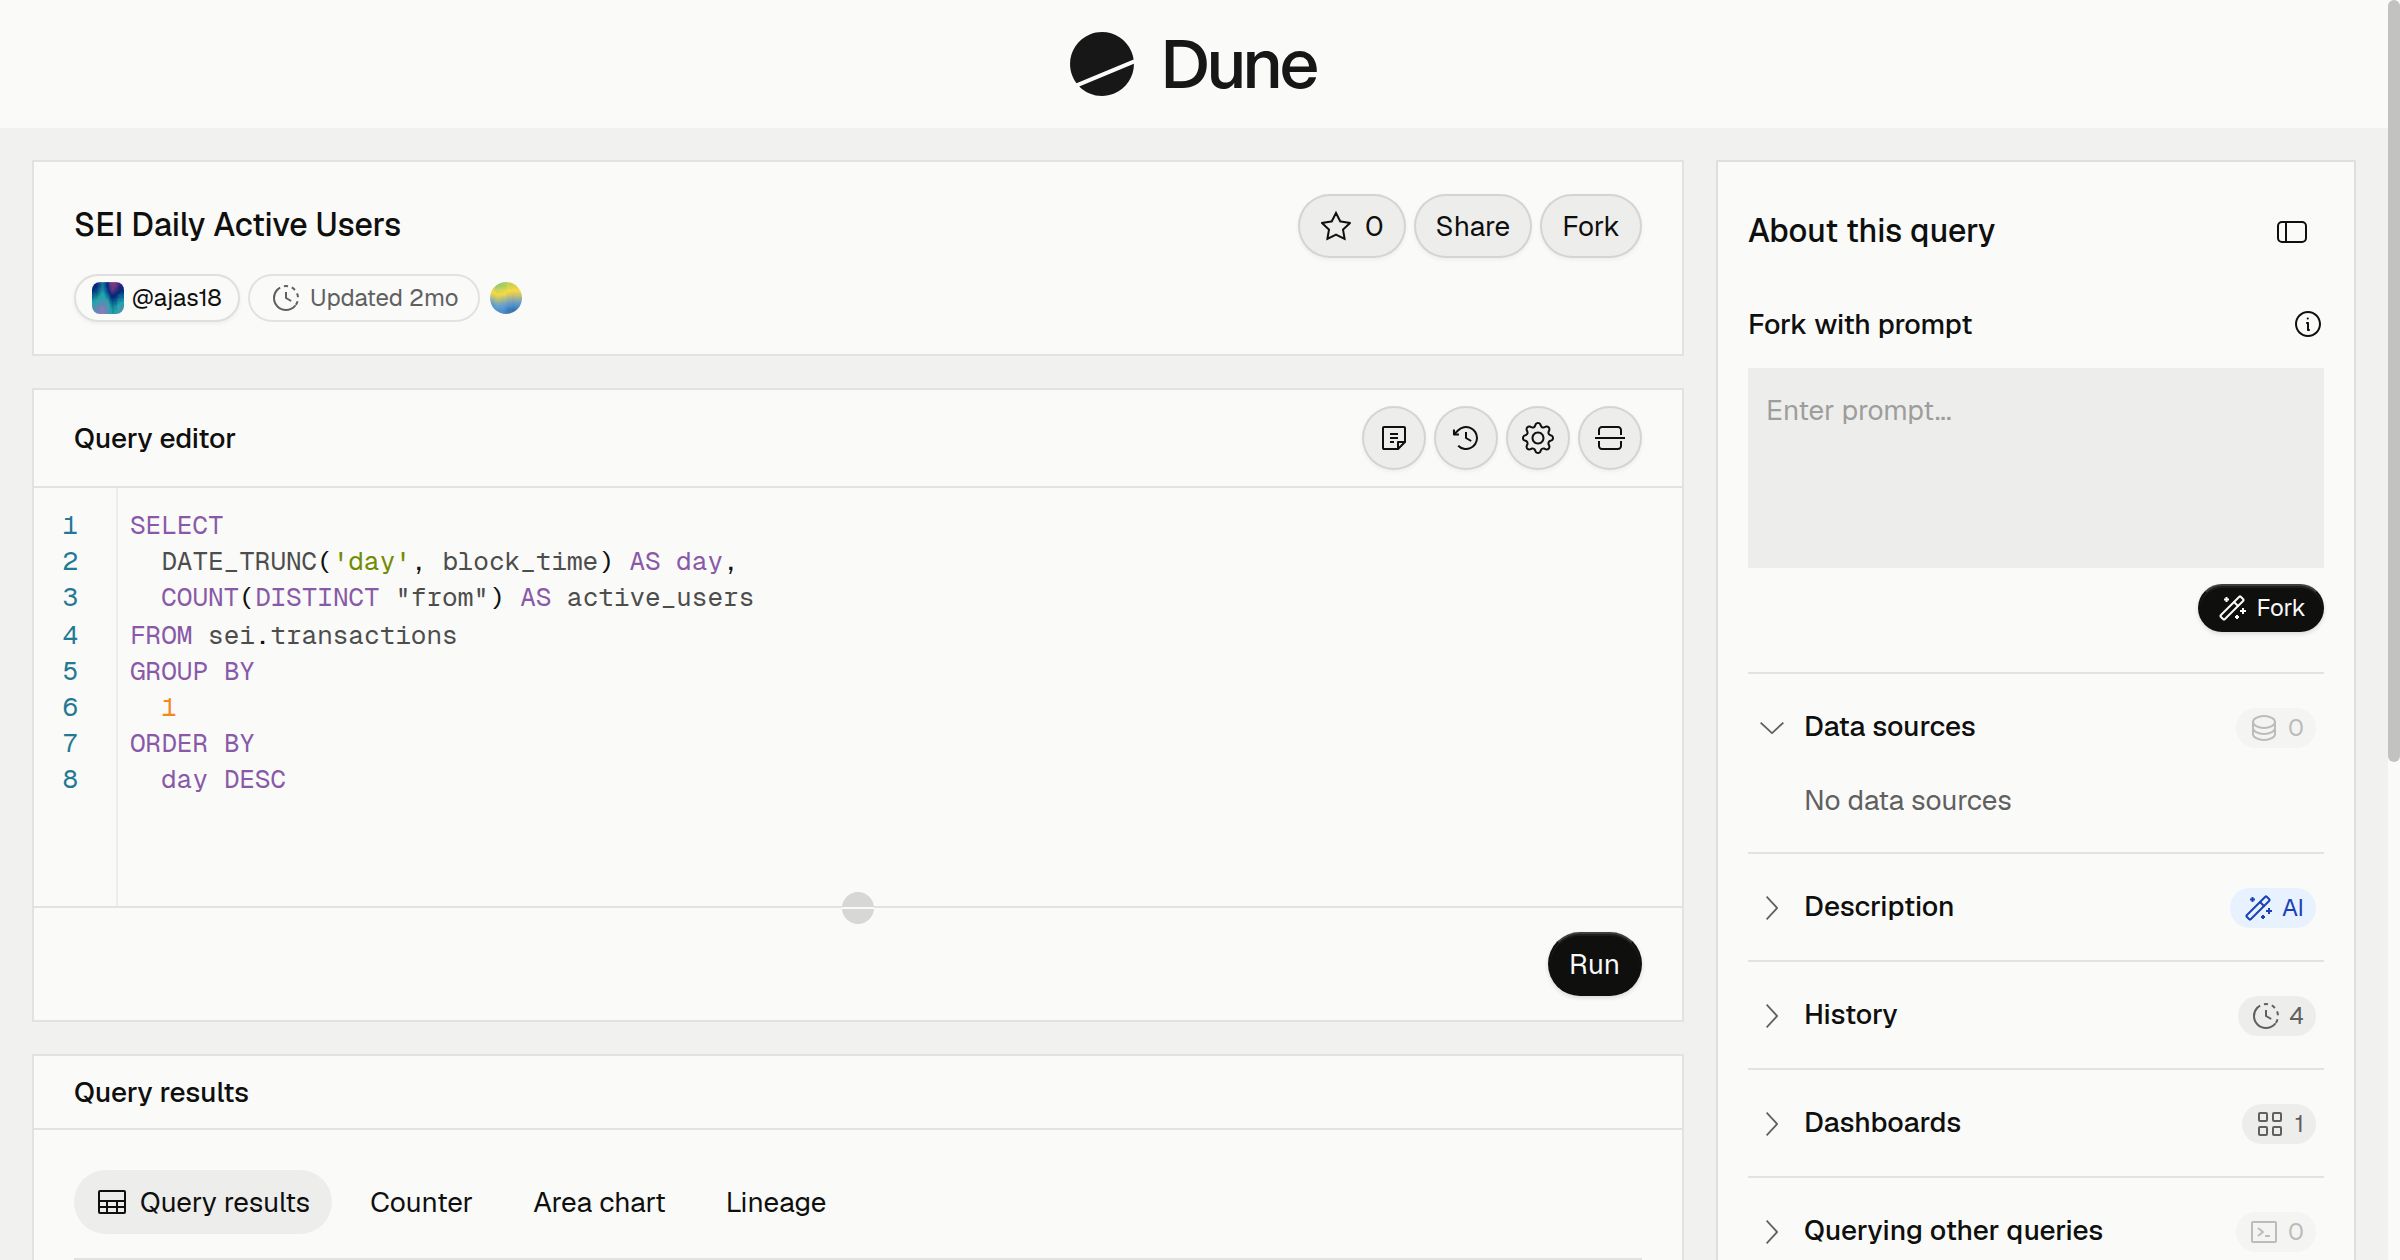Open the Share dialog
This screenshot has height=1260, width=2400.
(1472, 226)
